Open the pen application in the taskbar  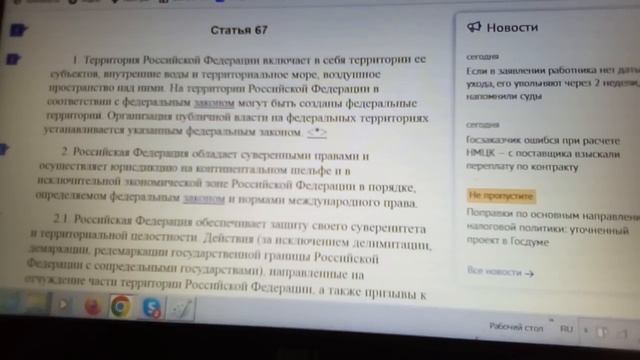[181, 309]
